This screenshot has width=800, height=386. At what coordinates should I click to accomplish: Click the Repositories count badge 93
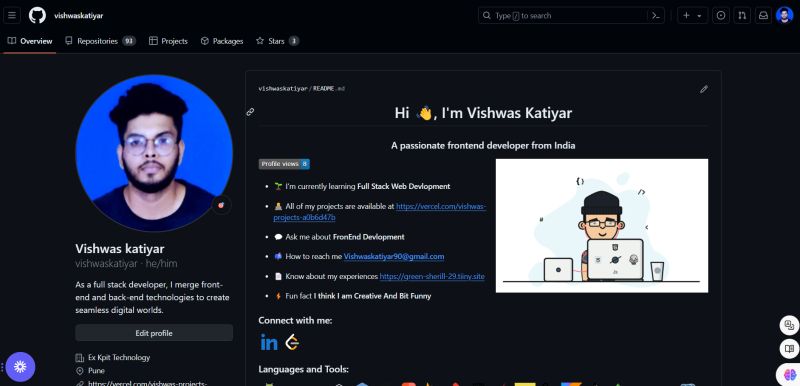pos(129,41)
